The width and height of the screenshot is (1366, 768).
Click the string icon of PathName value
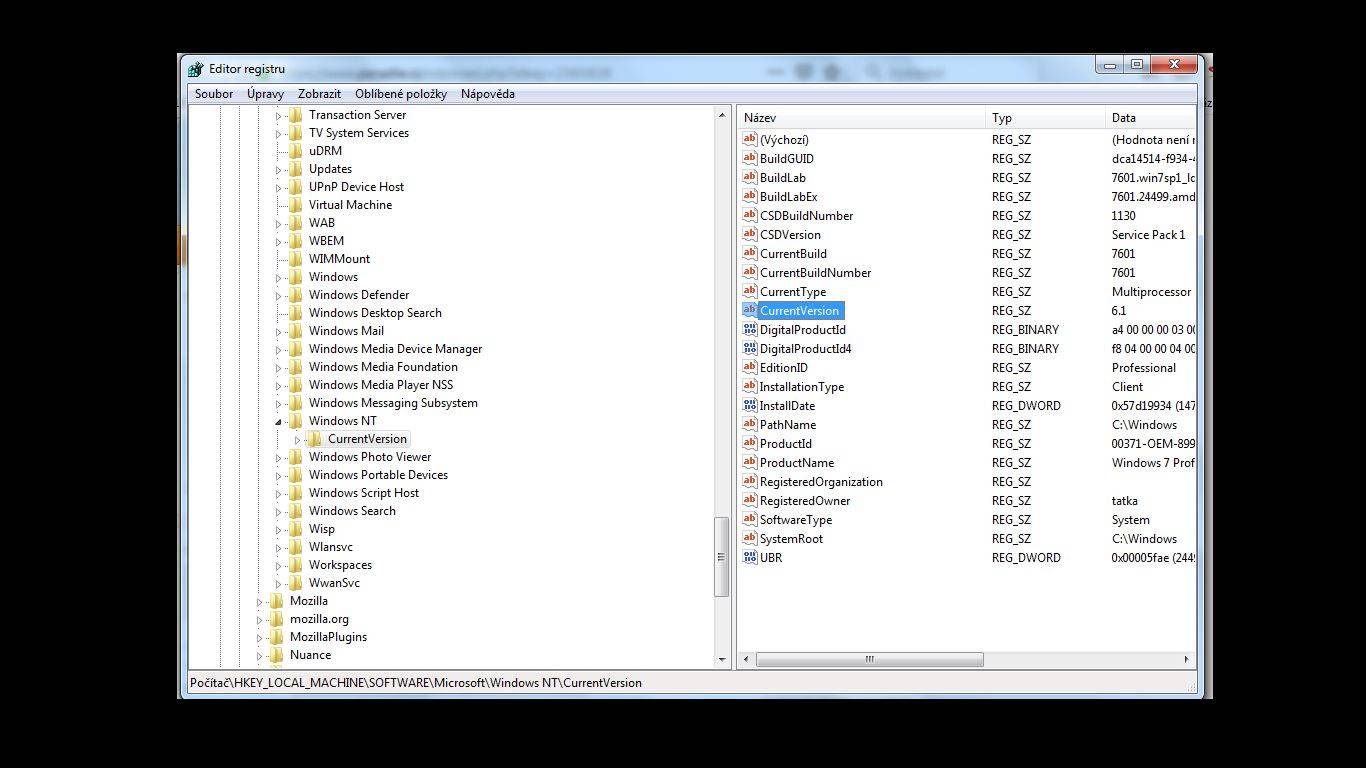coord(750,424)
